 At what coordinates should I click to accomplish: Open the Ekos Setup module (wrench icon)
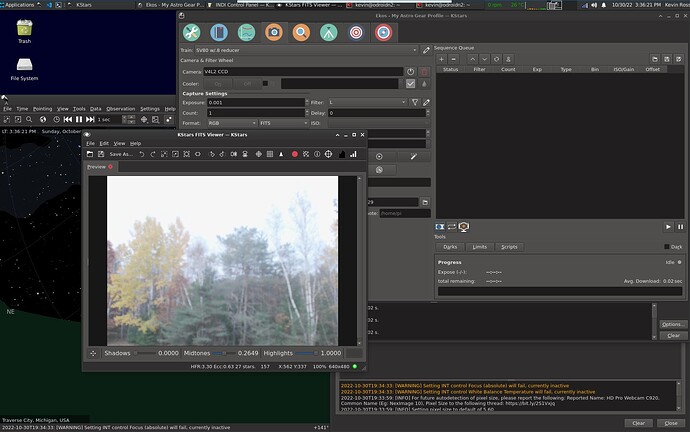pyautogui.click(x=191, y=33)
